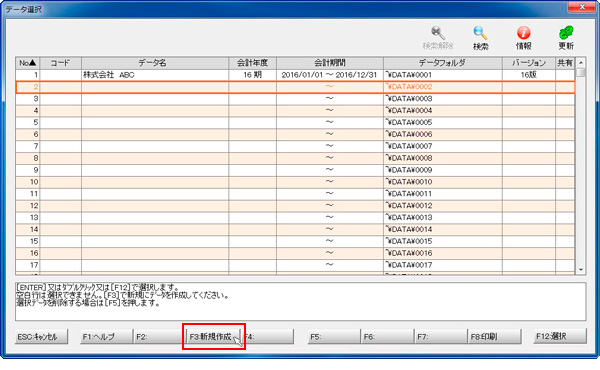The width and height of the screenshot is (600, 370).
Task: Click the F5: button
Action: coord(334,337)
